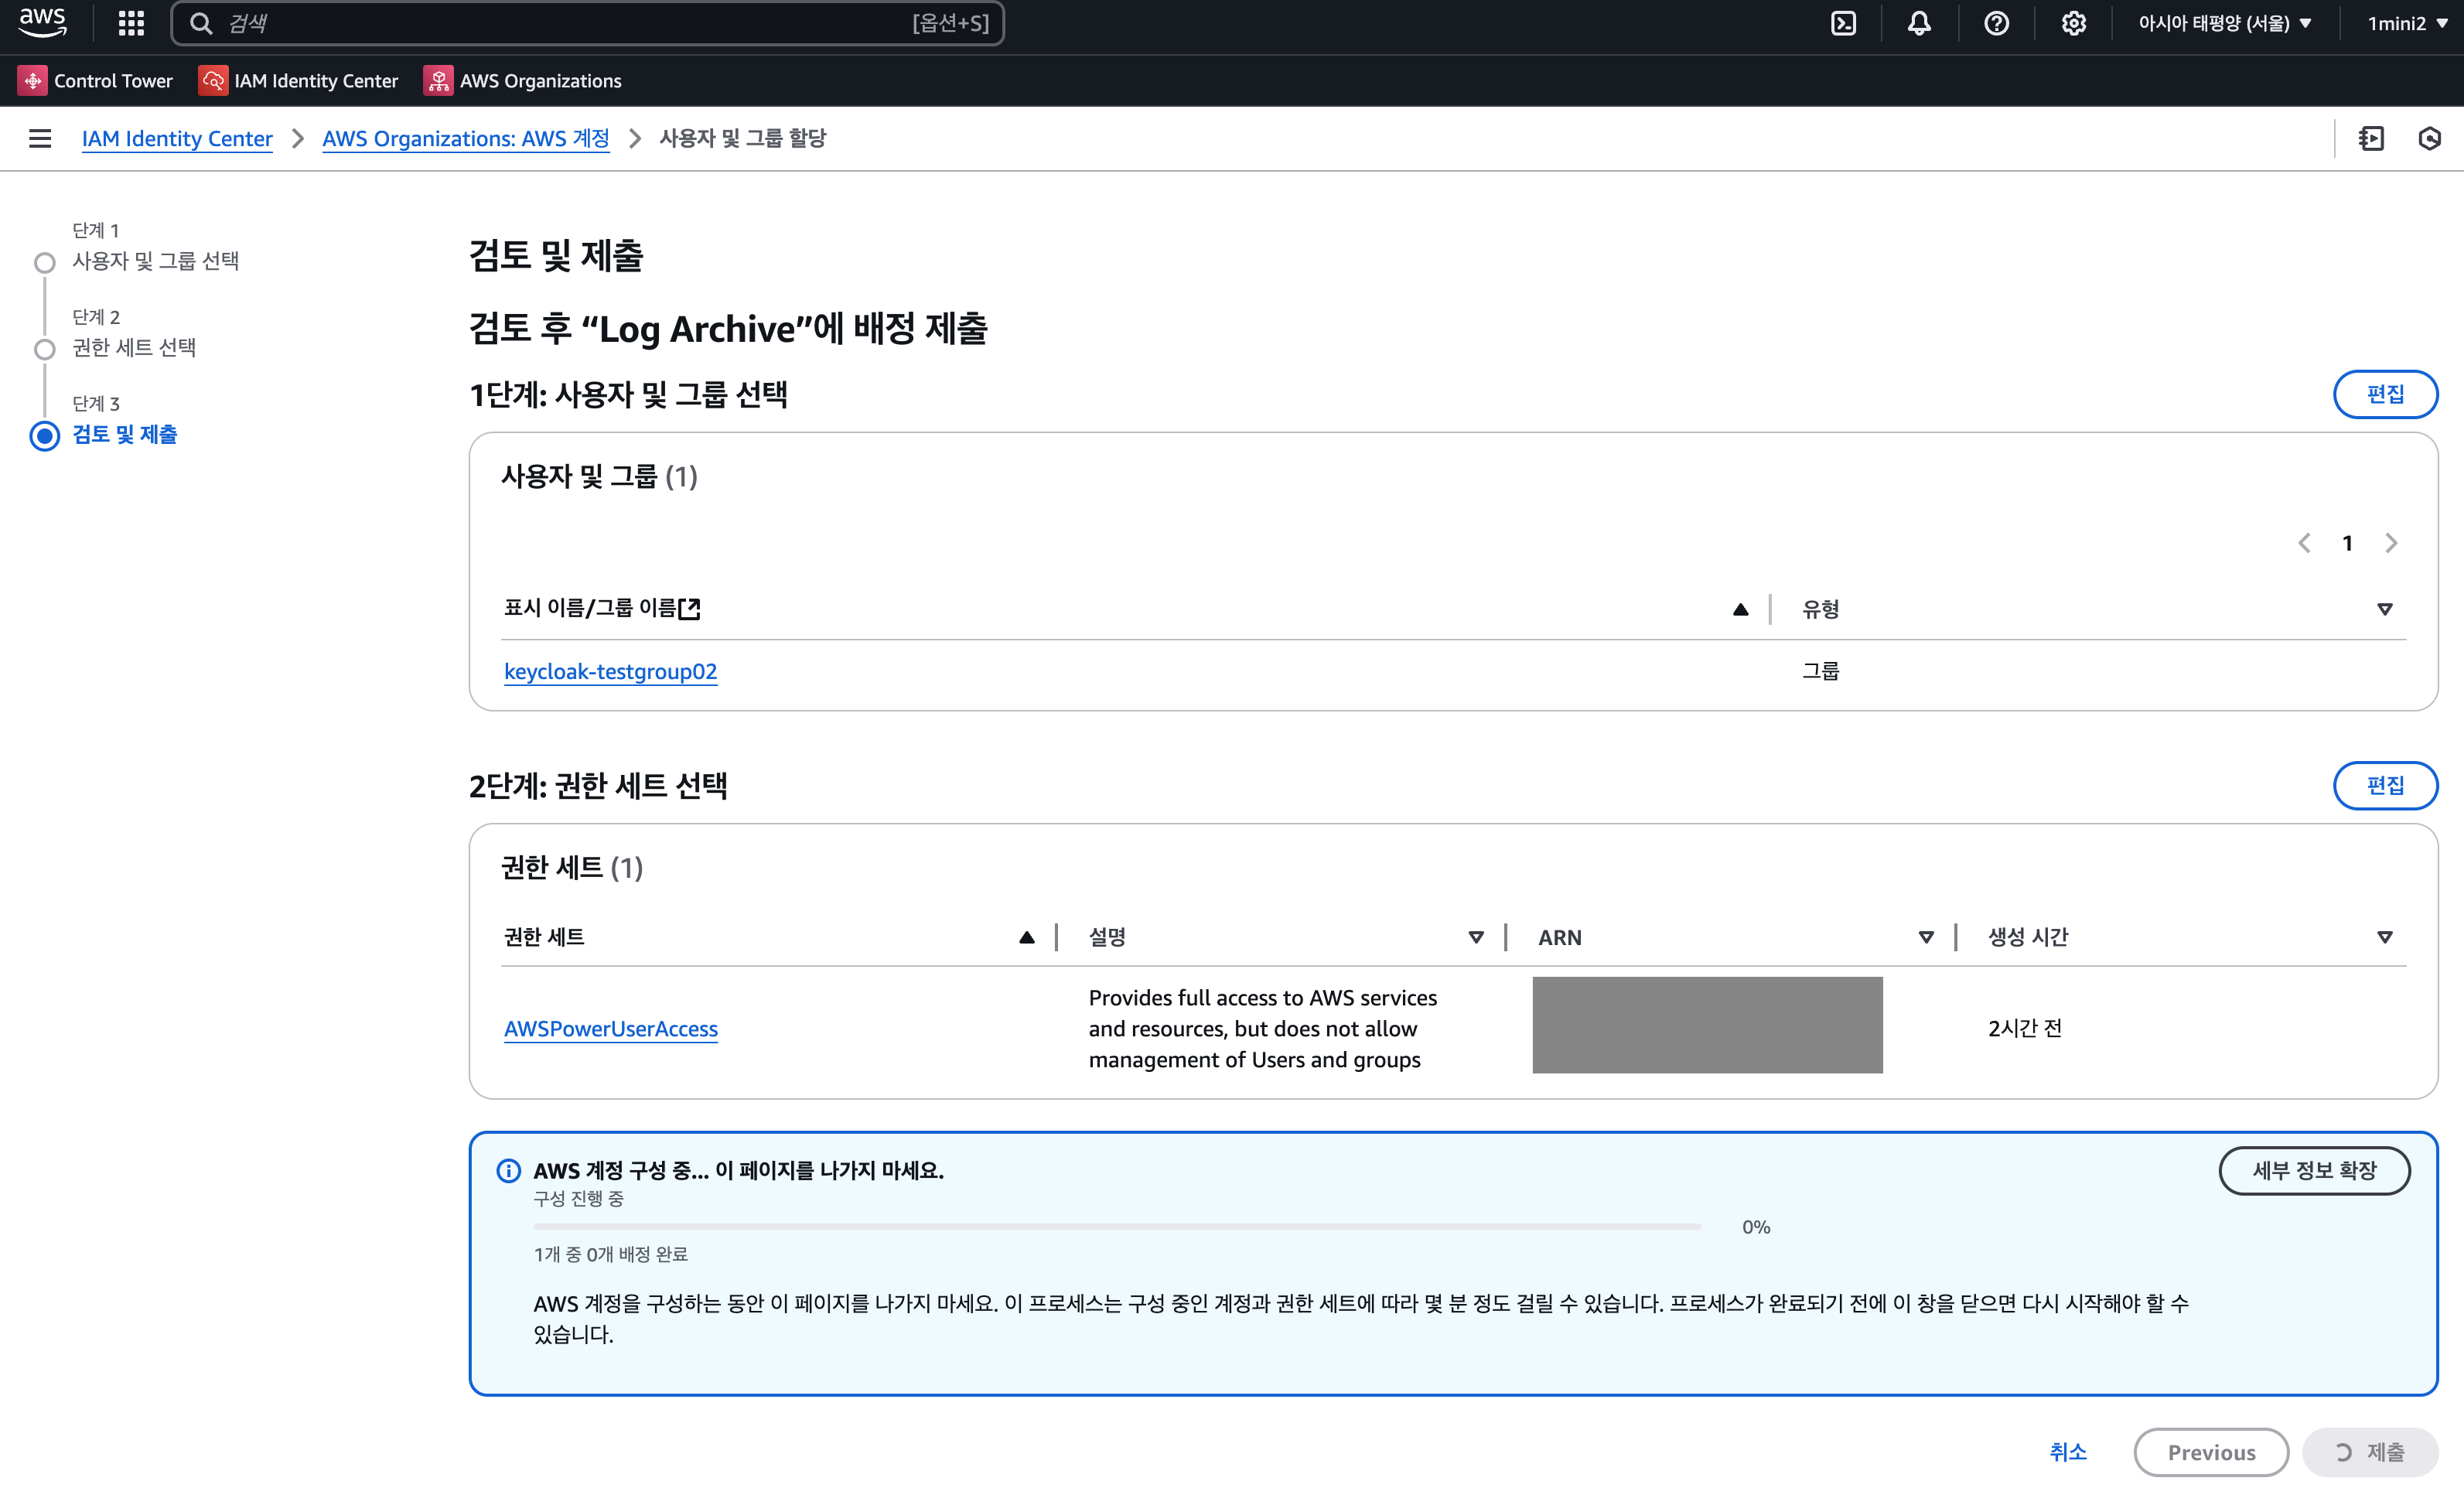
Task: Open the AWS Organizations favorites shortcut
Action: (x=522, y=80)
